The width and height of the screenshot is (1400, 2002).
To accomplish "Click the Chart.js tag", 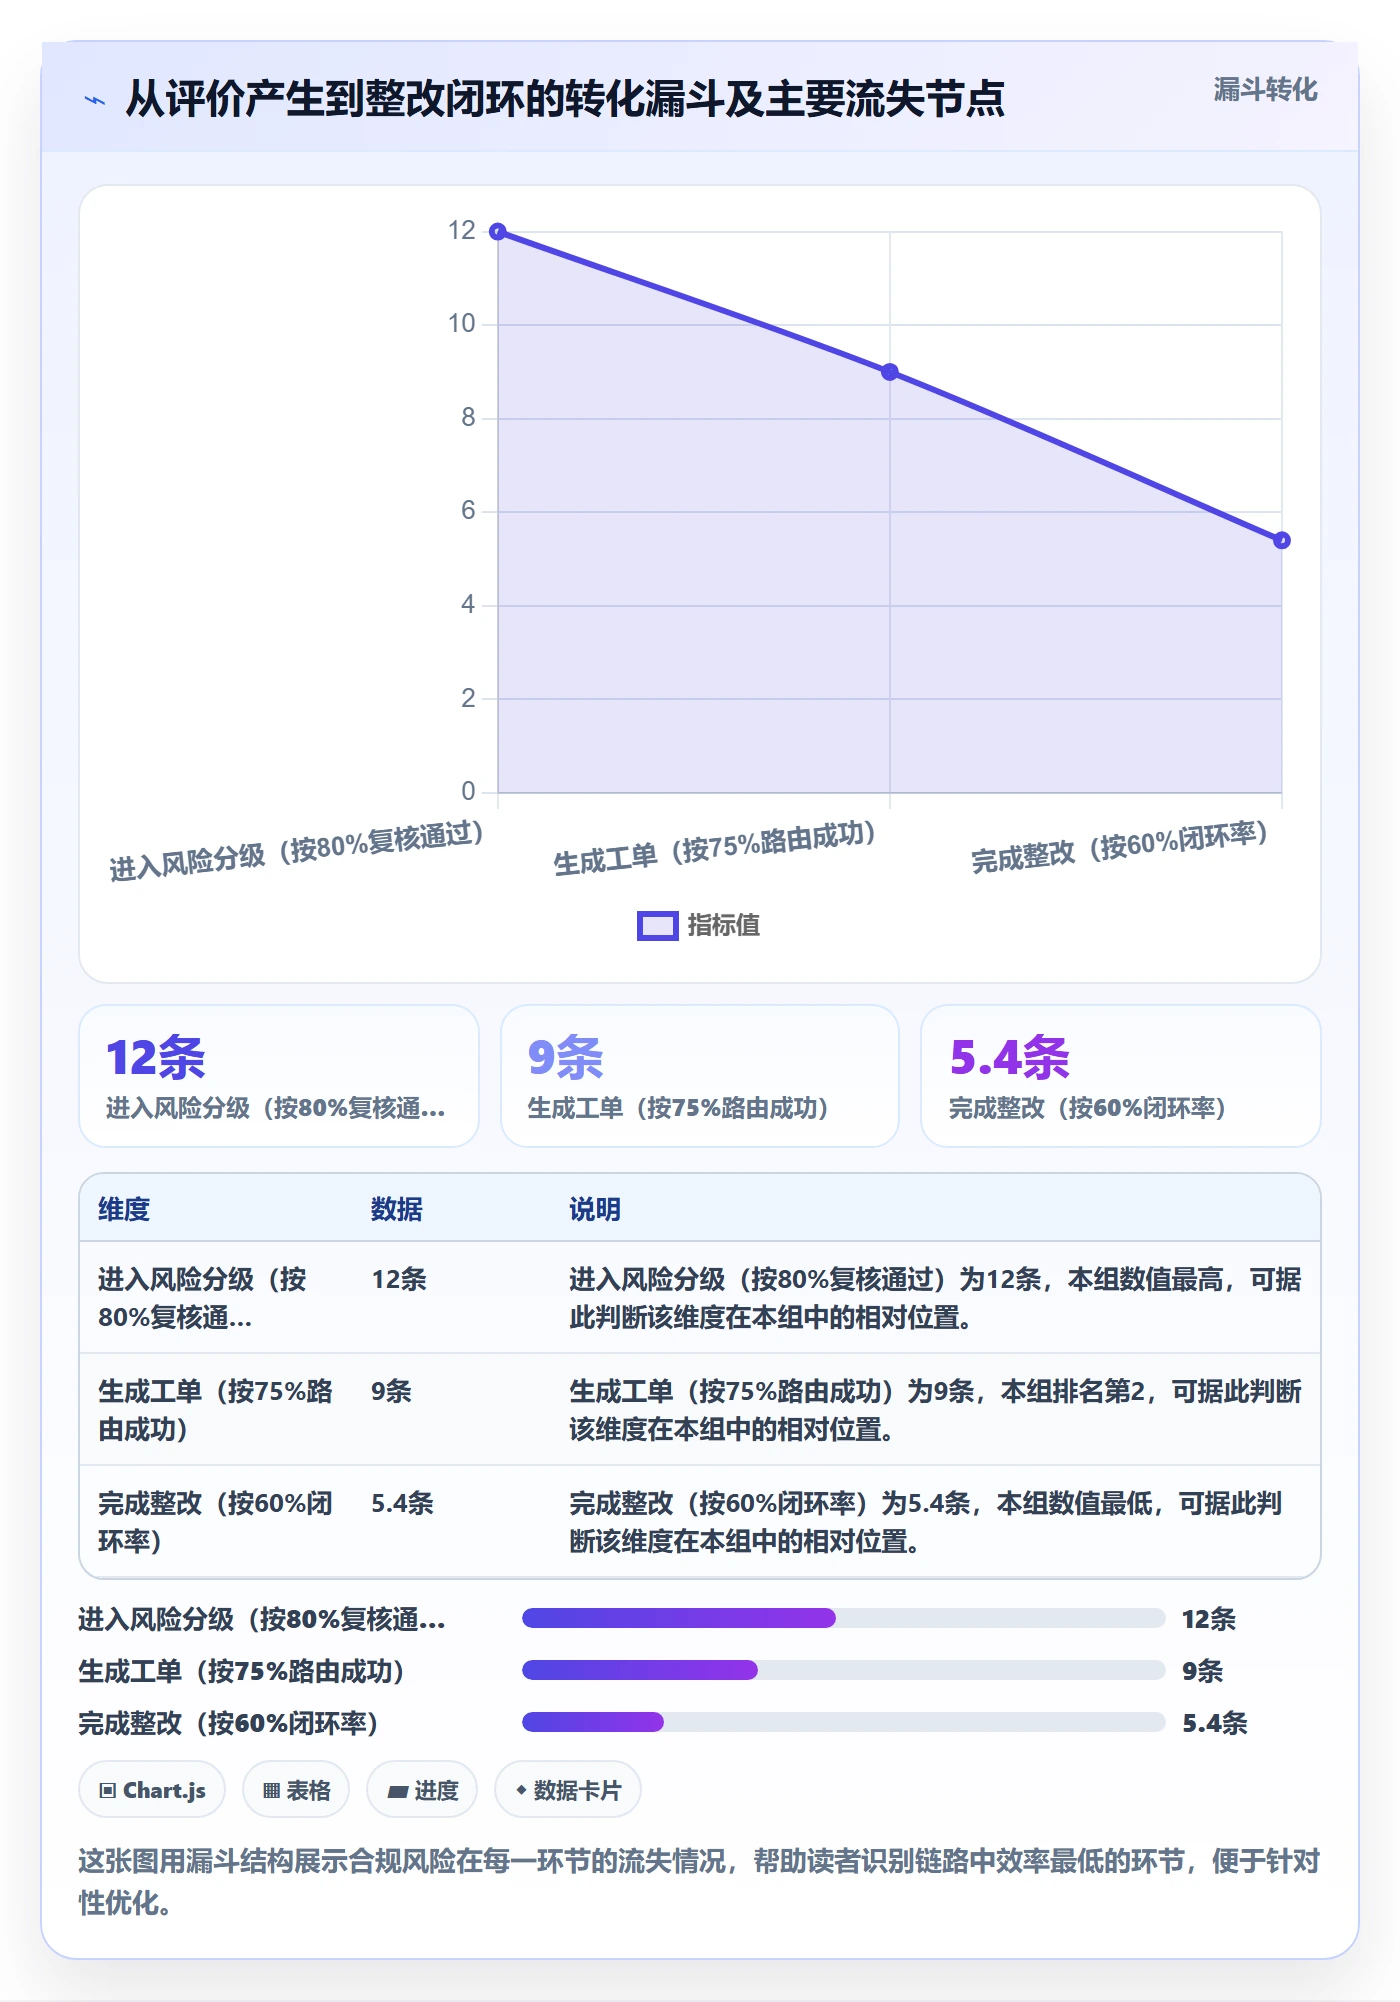I will 152,1790.
